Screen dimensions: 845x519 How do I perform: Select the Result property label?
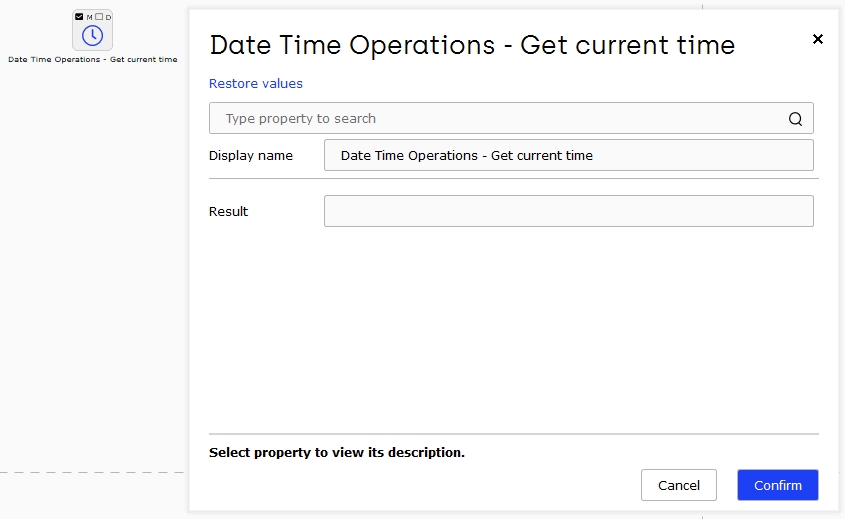(228, 211)
